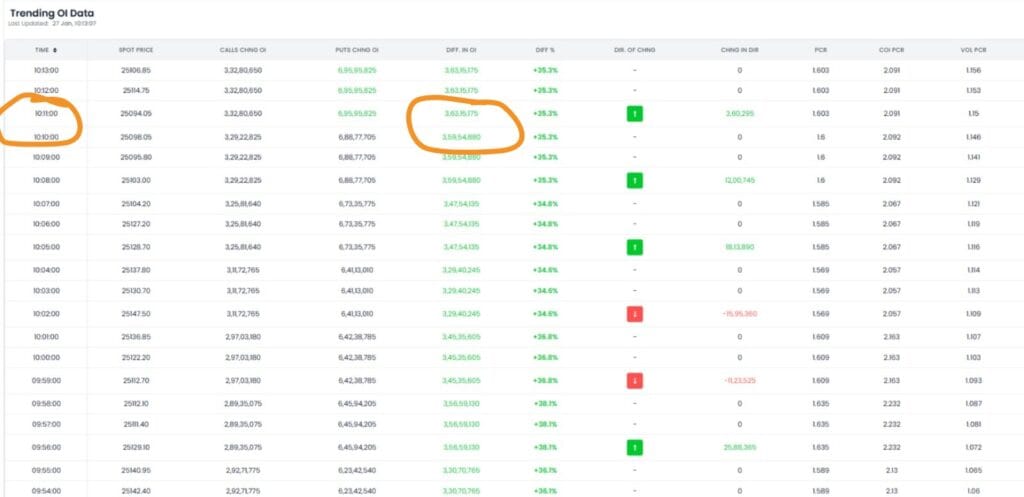The image size is (1024, 497).
Task: Click the Trending OI Data title
Action: click(x=54, y=13)
